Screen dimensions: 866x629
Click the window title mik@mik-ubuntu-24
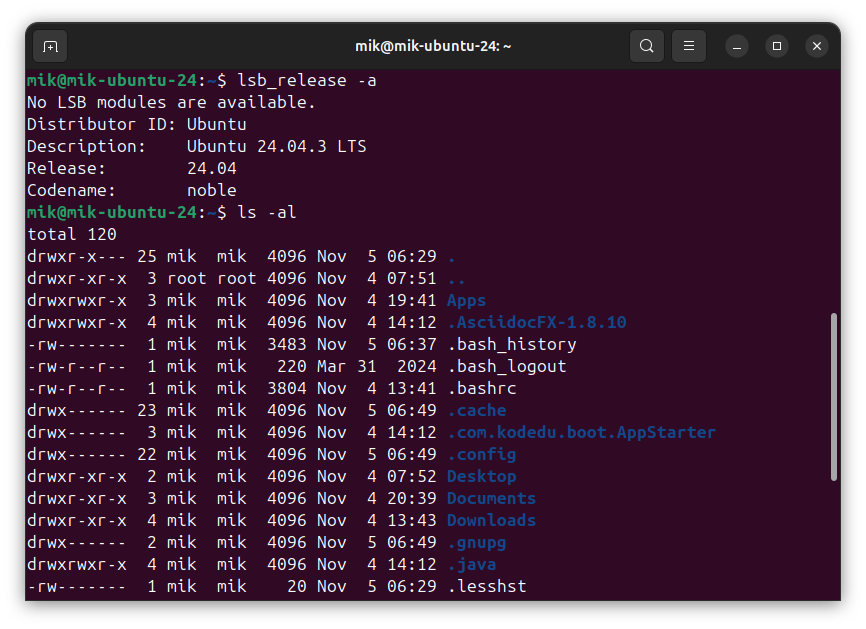pyautogui.click(x=433, y=46)
